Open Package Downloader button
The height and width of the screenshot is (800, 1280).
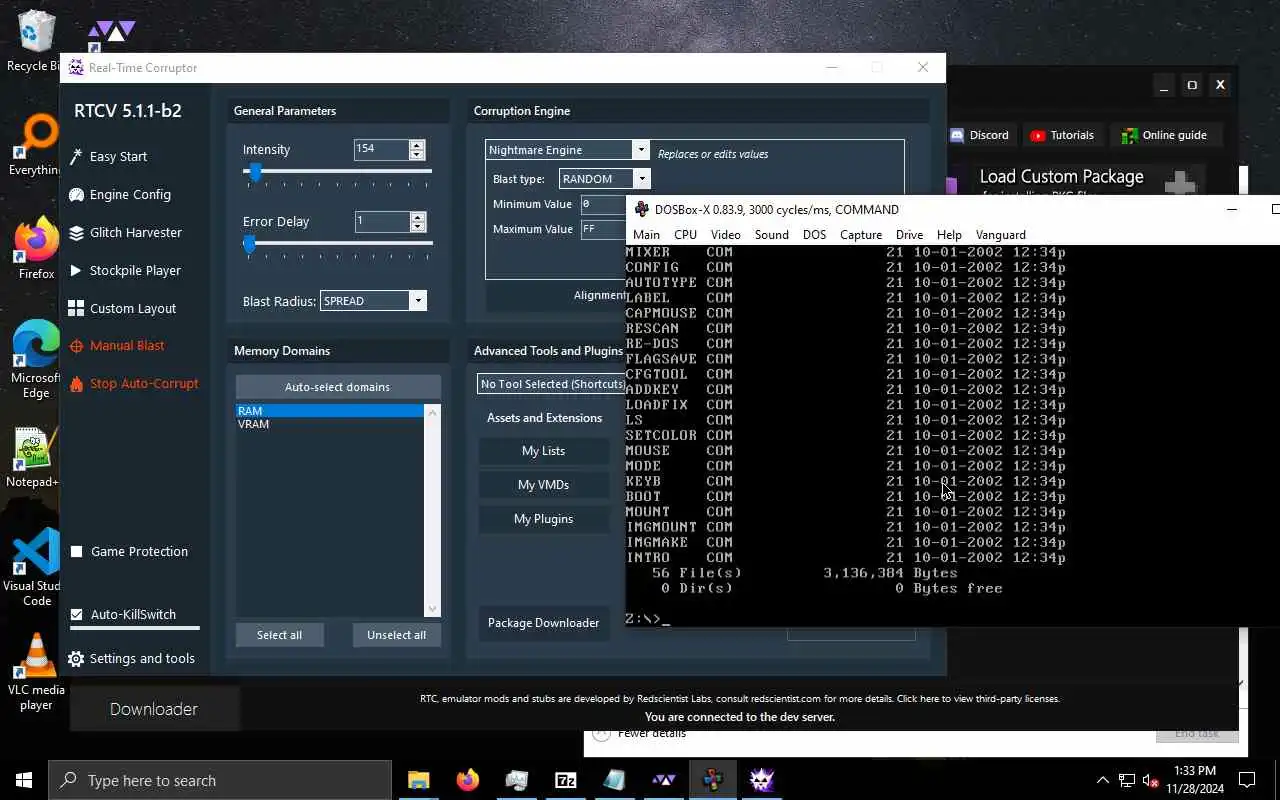[x=543, y=623]
